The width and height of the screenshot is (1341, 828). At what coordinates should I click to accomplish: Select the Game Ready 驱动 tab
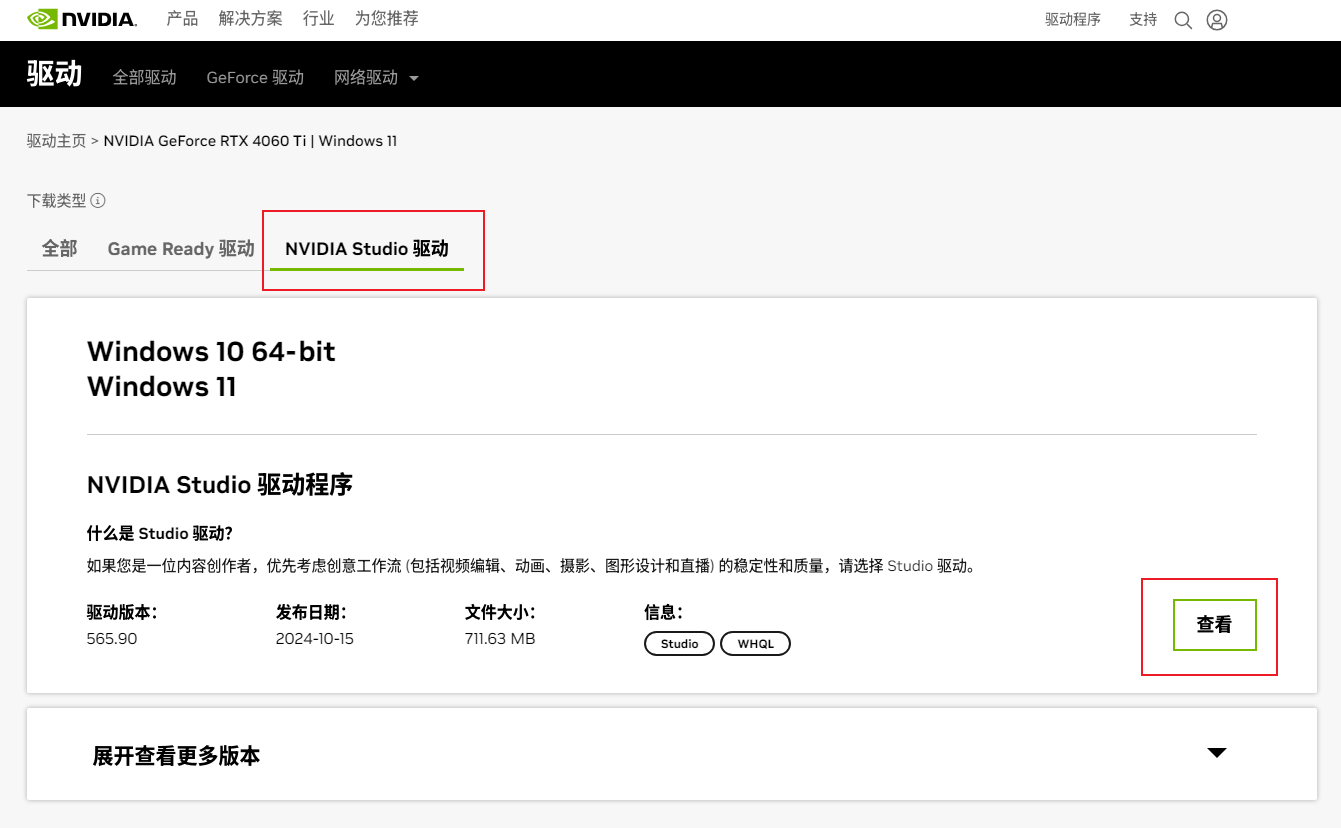coord(181,249)
